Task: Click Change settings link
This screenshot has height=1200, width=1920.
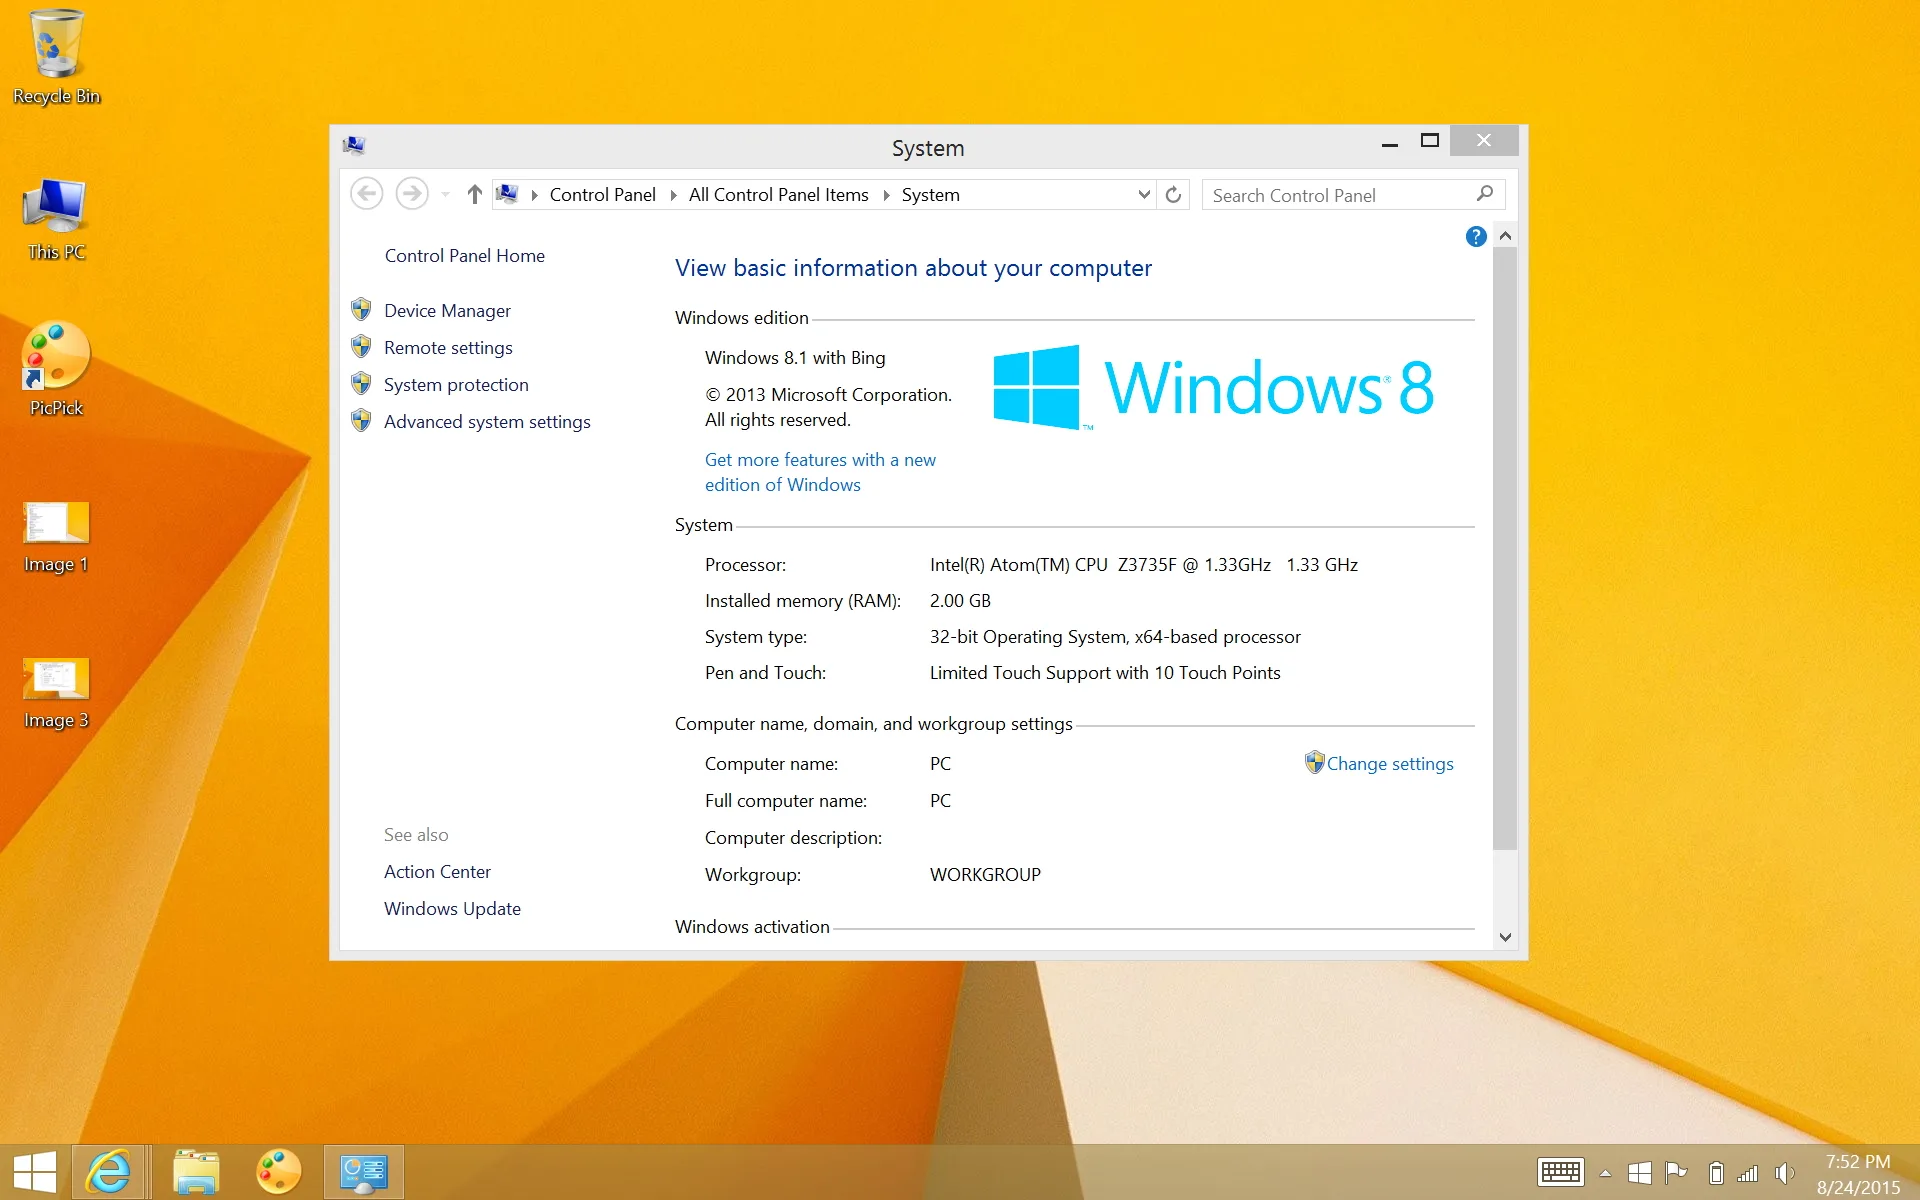Action: click(1389, 764)
